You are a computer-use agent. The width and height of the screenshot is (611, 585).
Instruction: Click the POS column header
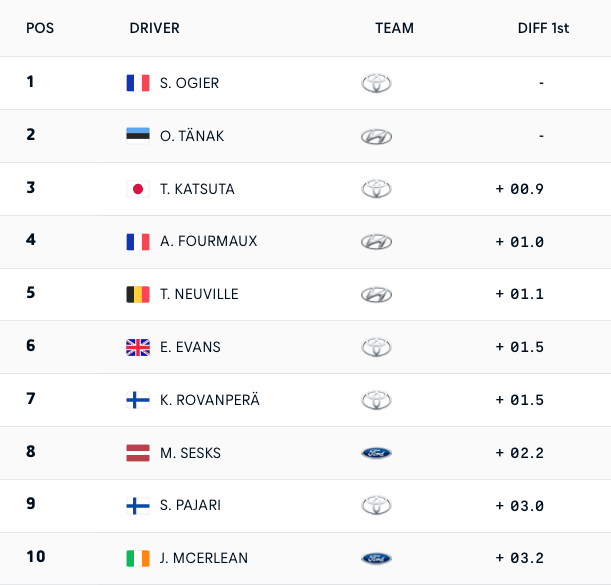click(x=40, y=28)
